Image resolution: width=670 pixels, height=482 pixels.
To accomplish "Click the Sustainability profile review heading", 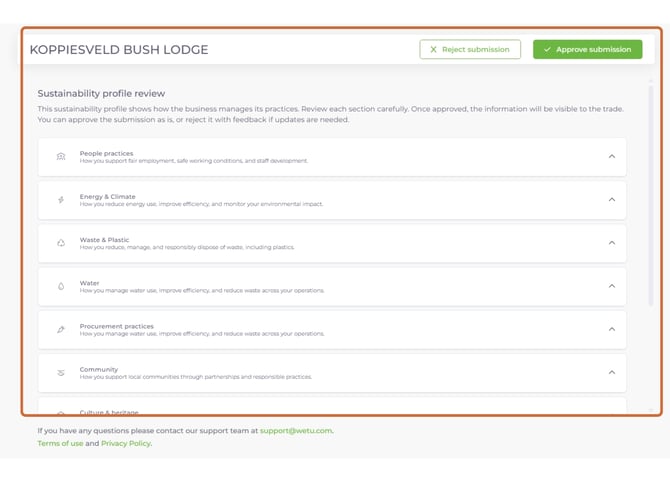I will click(x=101, y=93).
